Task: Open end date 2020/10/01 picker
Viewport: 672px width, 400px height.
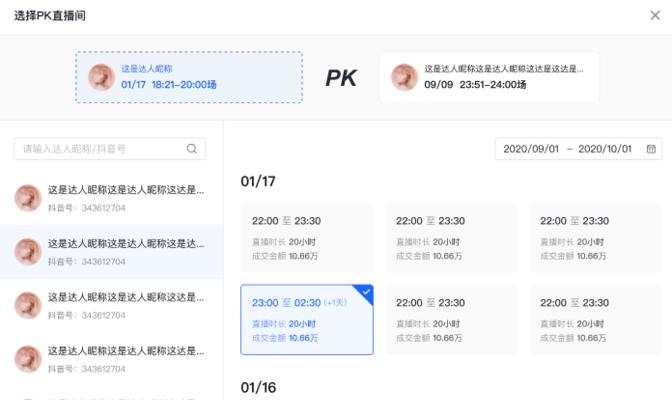Action: (x=605, y=149)
